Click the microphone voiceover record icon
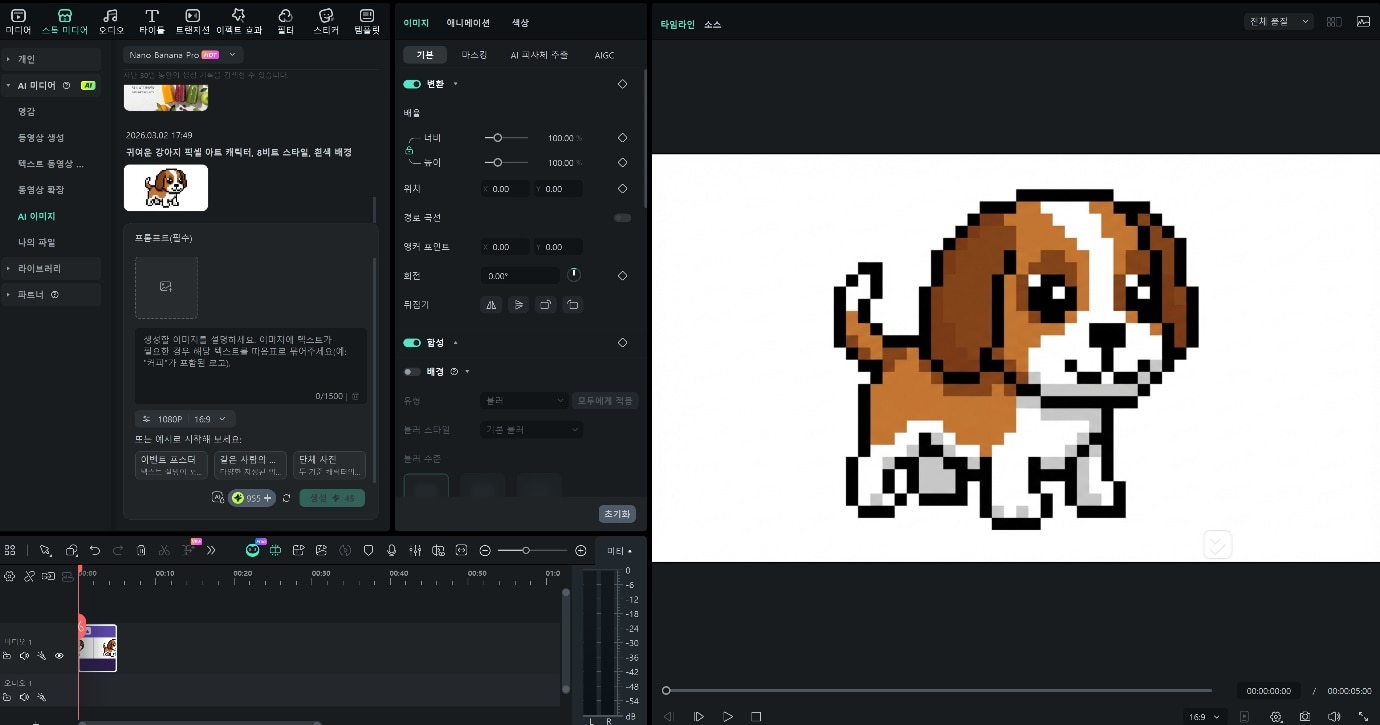 [x=391, y=550]
